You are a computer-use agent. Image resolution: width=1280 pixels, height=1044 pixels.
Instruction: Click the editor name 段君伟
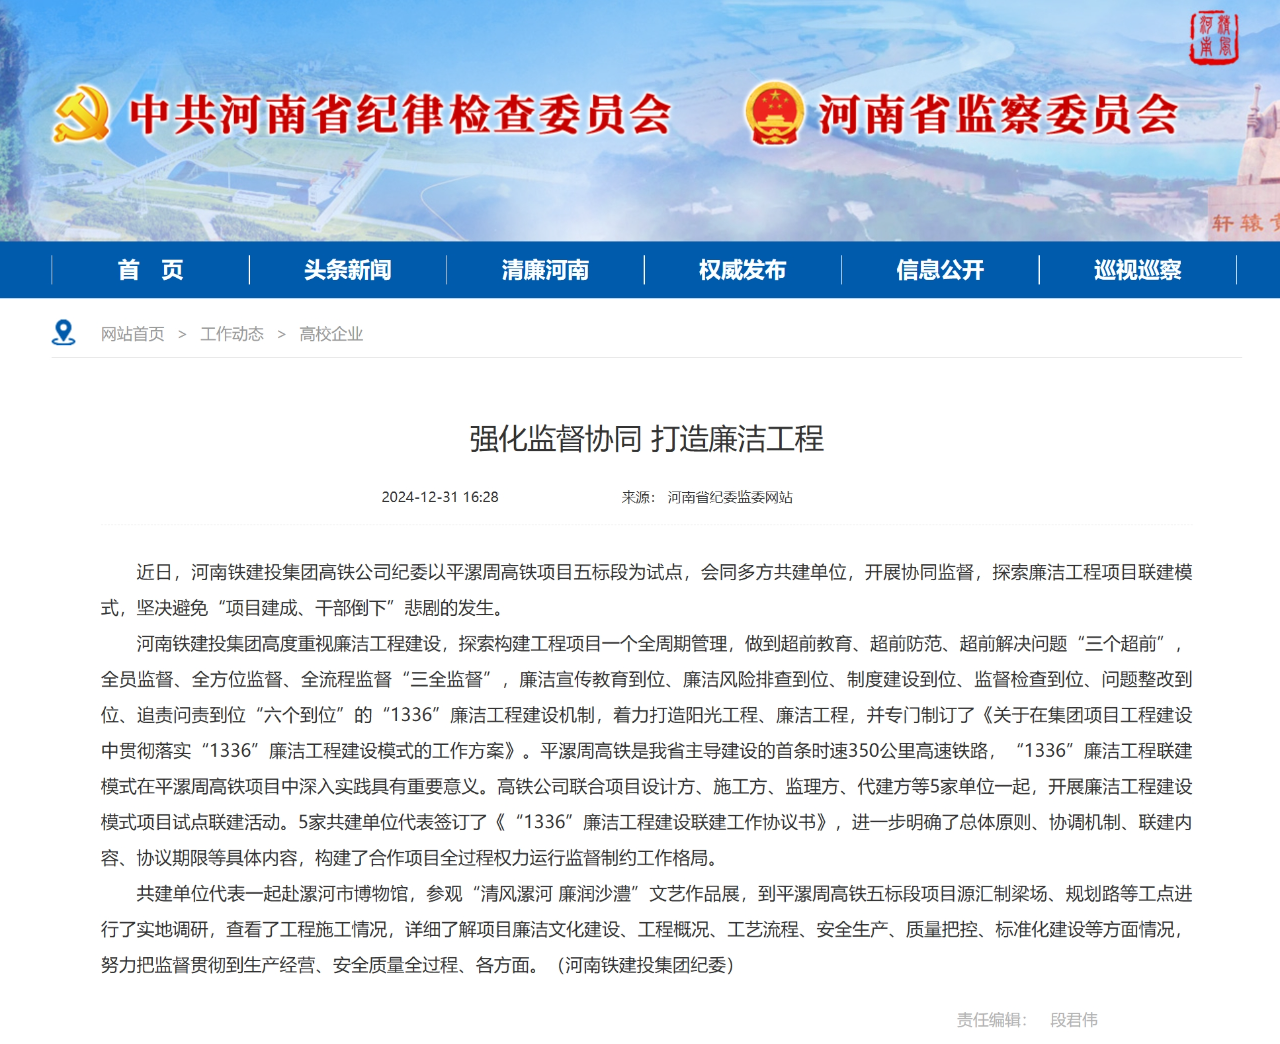point(1074,1020)
